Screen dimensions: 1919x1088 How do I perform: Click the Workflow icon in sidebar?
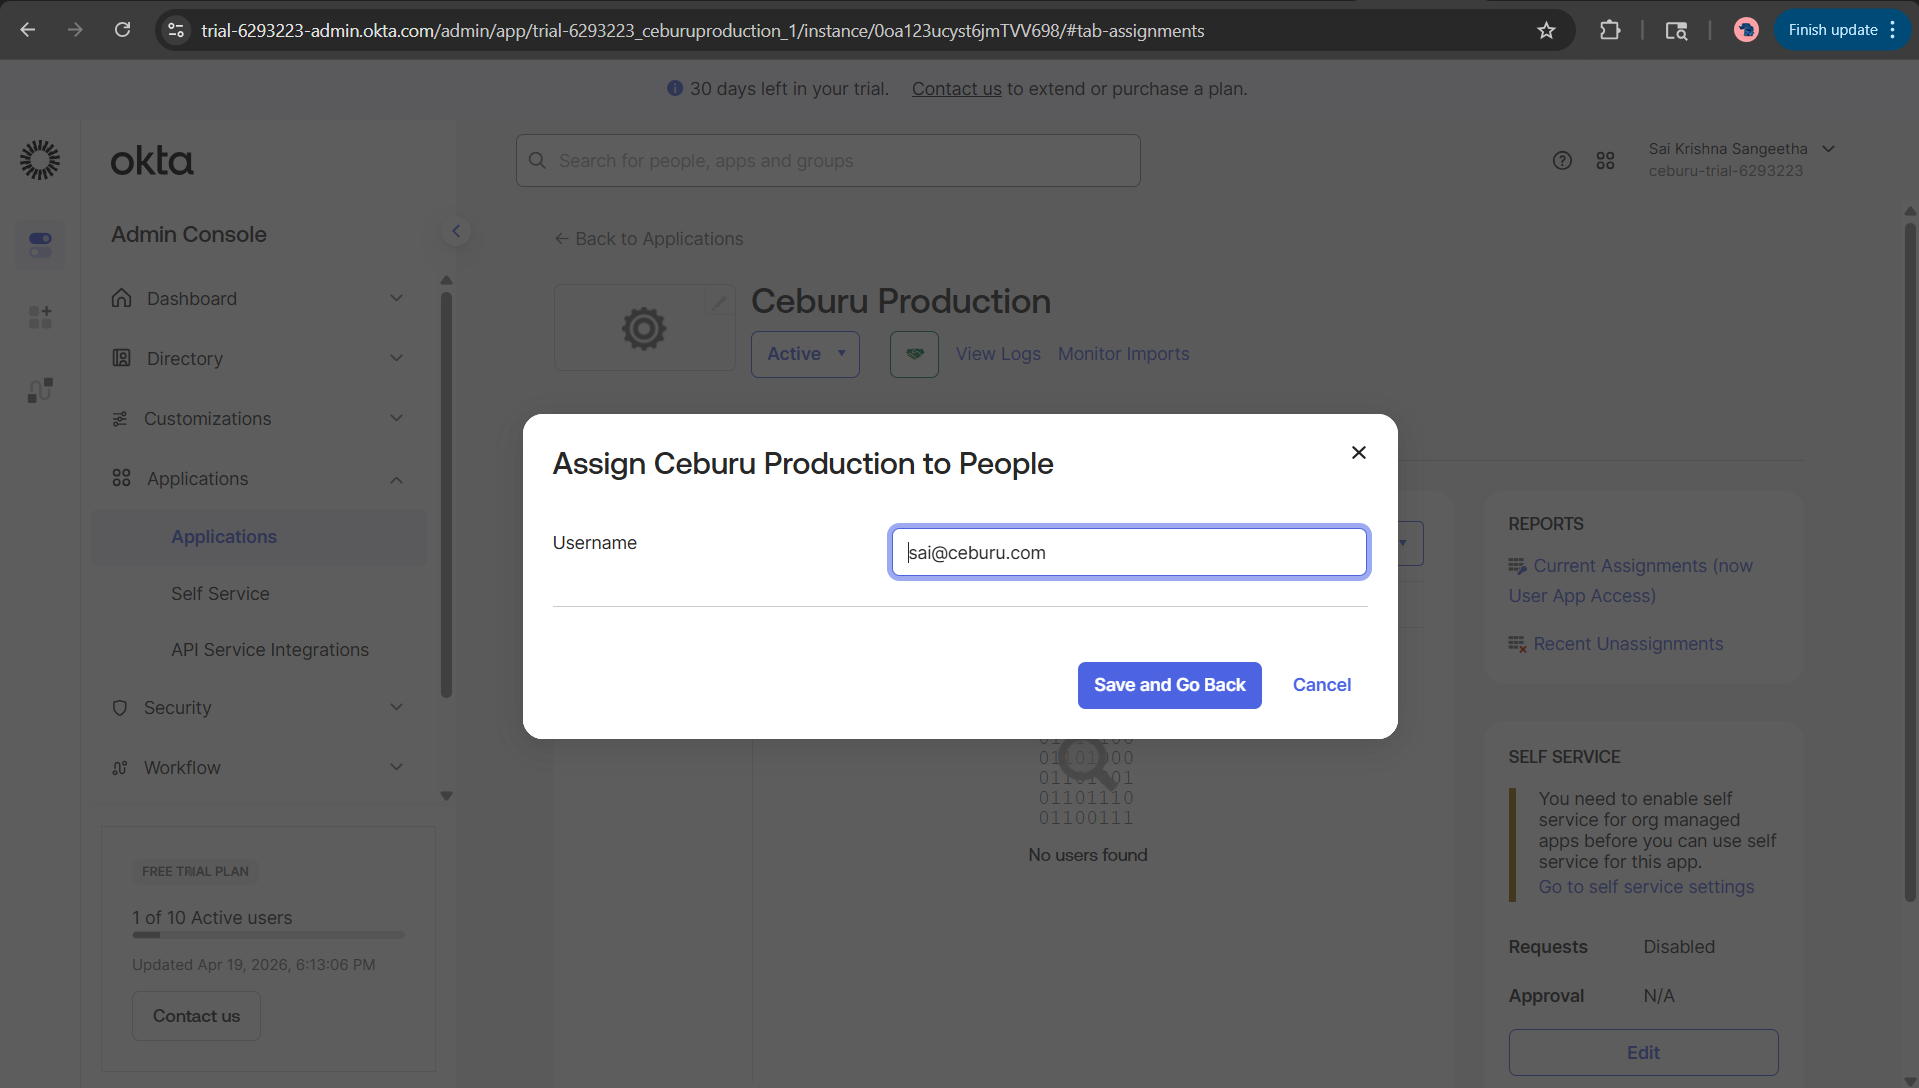120,768
